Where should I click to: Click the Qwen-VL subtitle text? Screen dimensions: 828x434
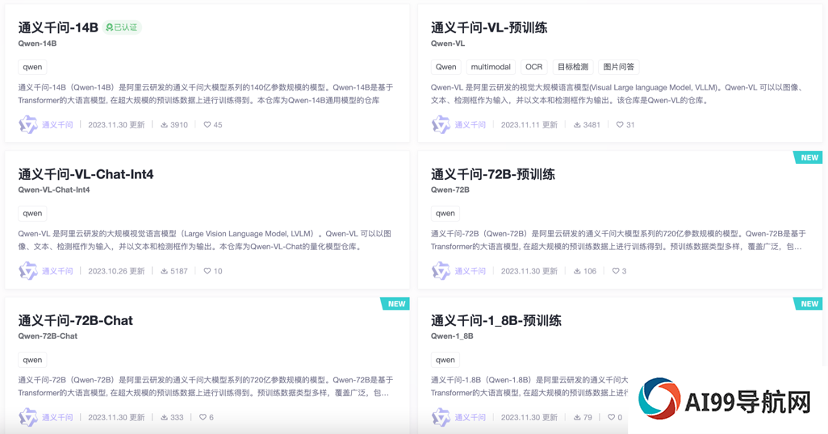tap(448, 43)
